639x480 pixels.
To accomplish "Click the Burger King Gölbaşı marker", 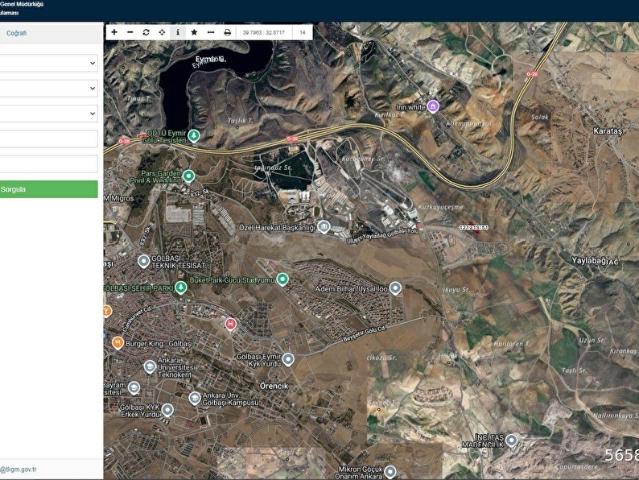I will tap(118, 342).
